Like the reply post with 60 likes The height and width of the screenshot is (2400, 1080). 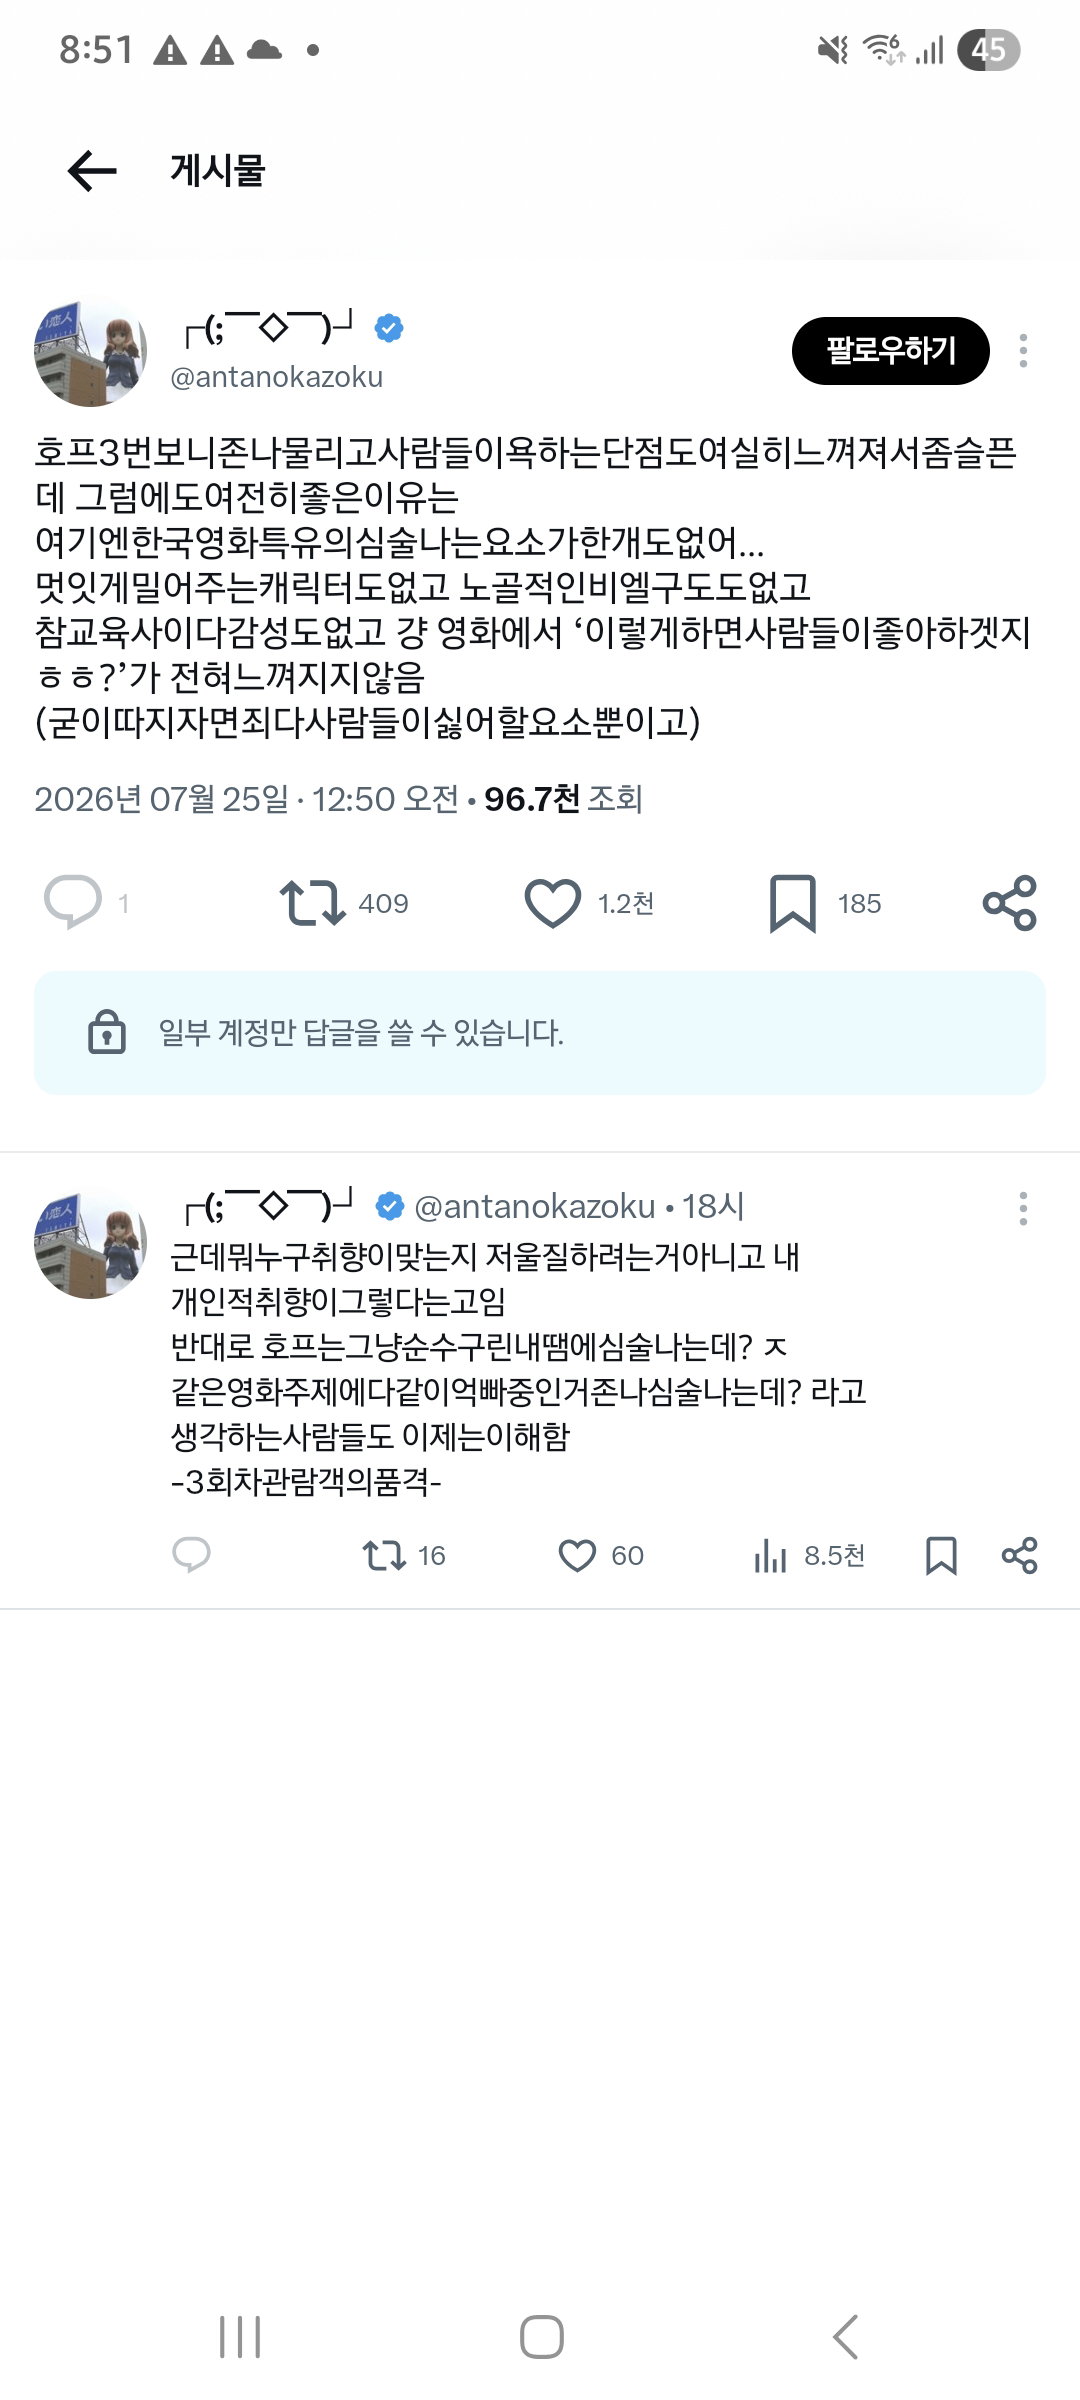point(577,1555)
